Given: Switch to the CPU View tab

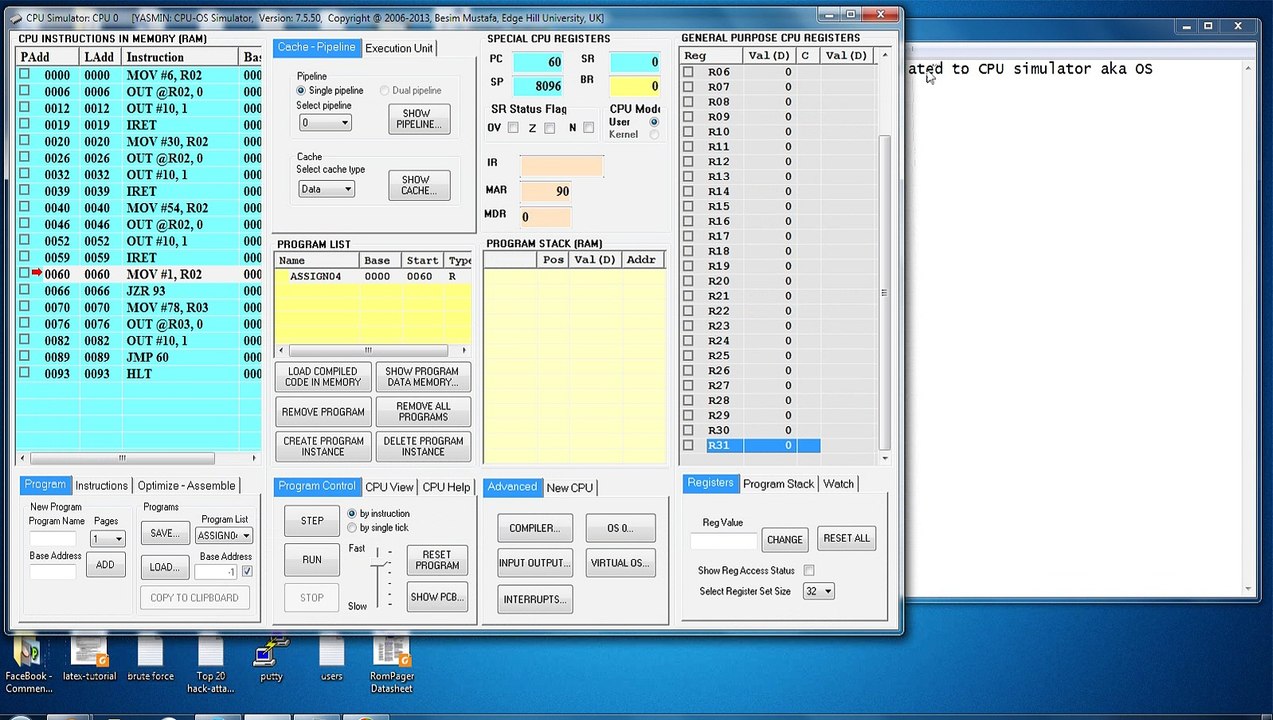Looking at the screenshot, I should [389, 487].
